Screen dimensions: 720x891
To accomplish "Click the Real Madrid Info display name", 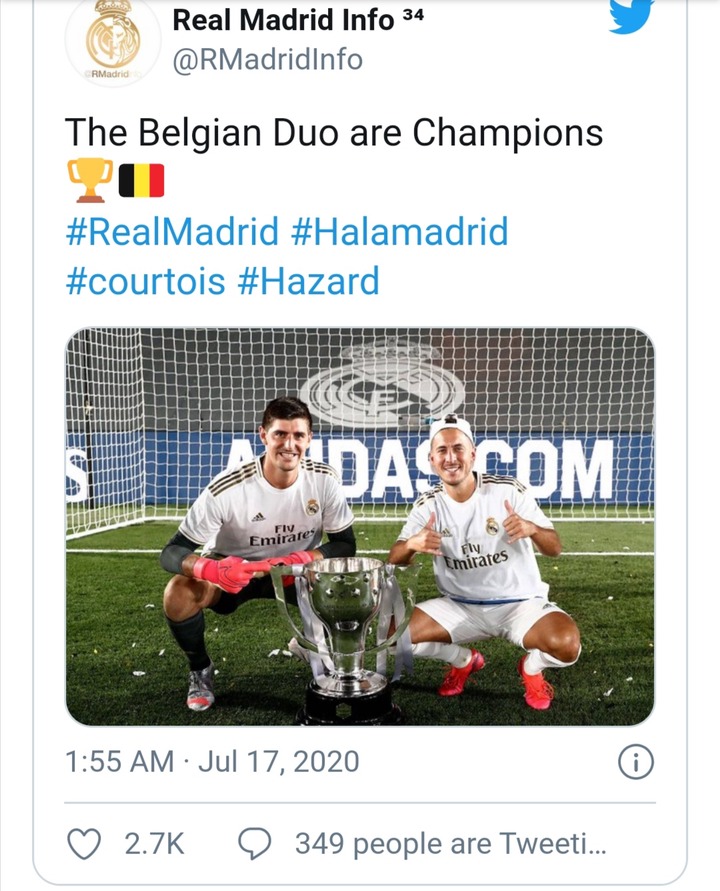I will click(x=283, y=20).
